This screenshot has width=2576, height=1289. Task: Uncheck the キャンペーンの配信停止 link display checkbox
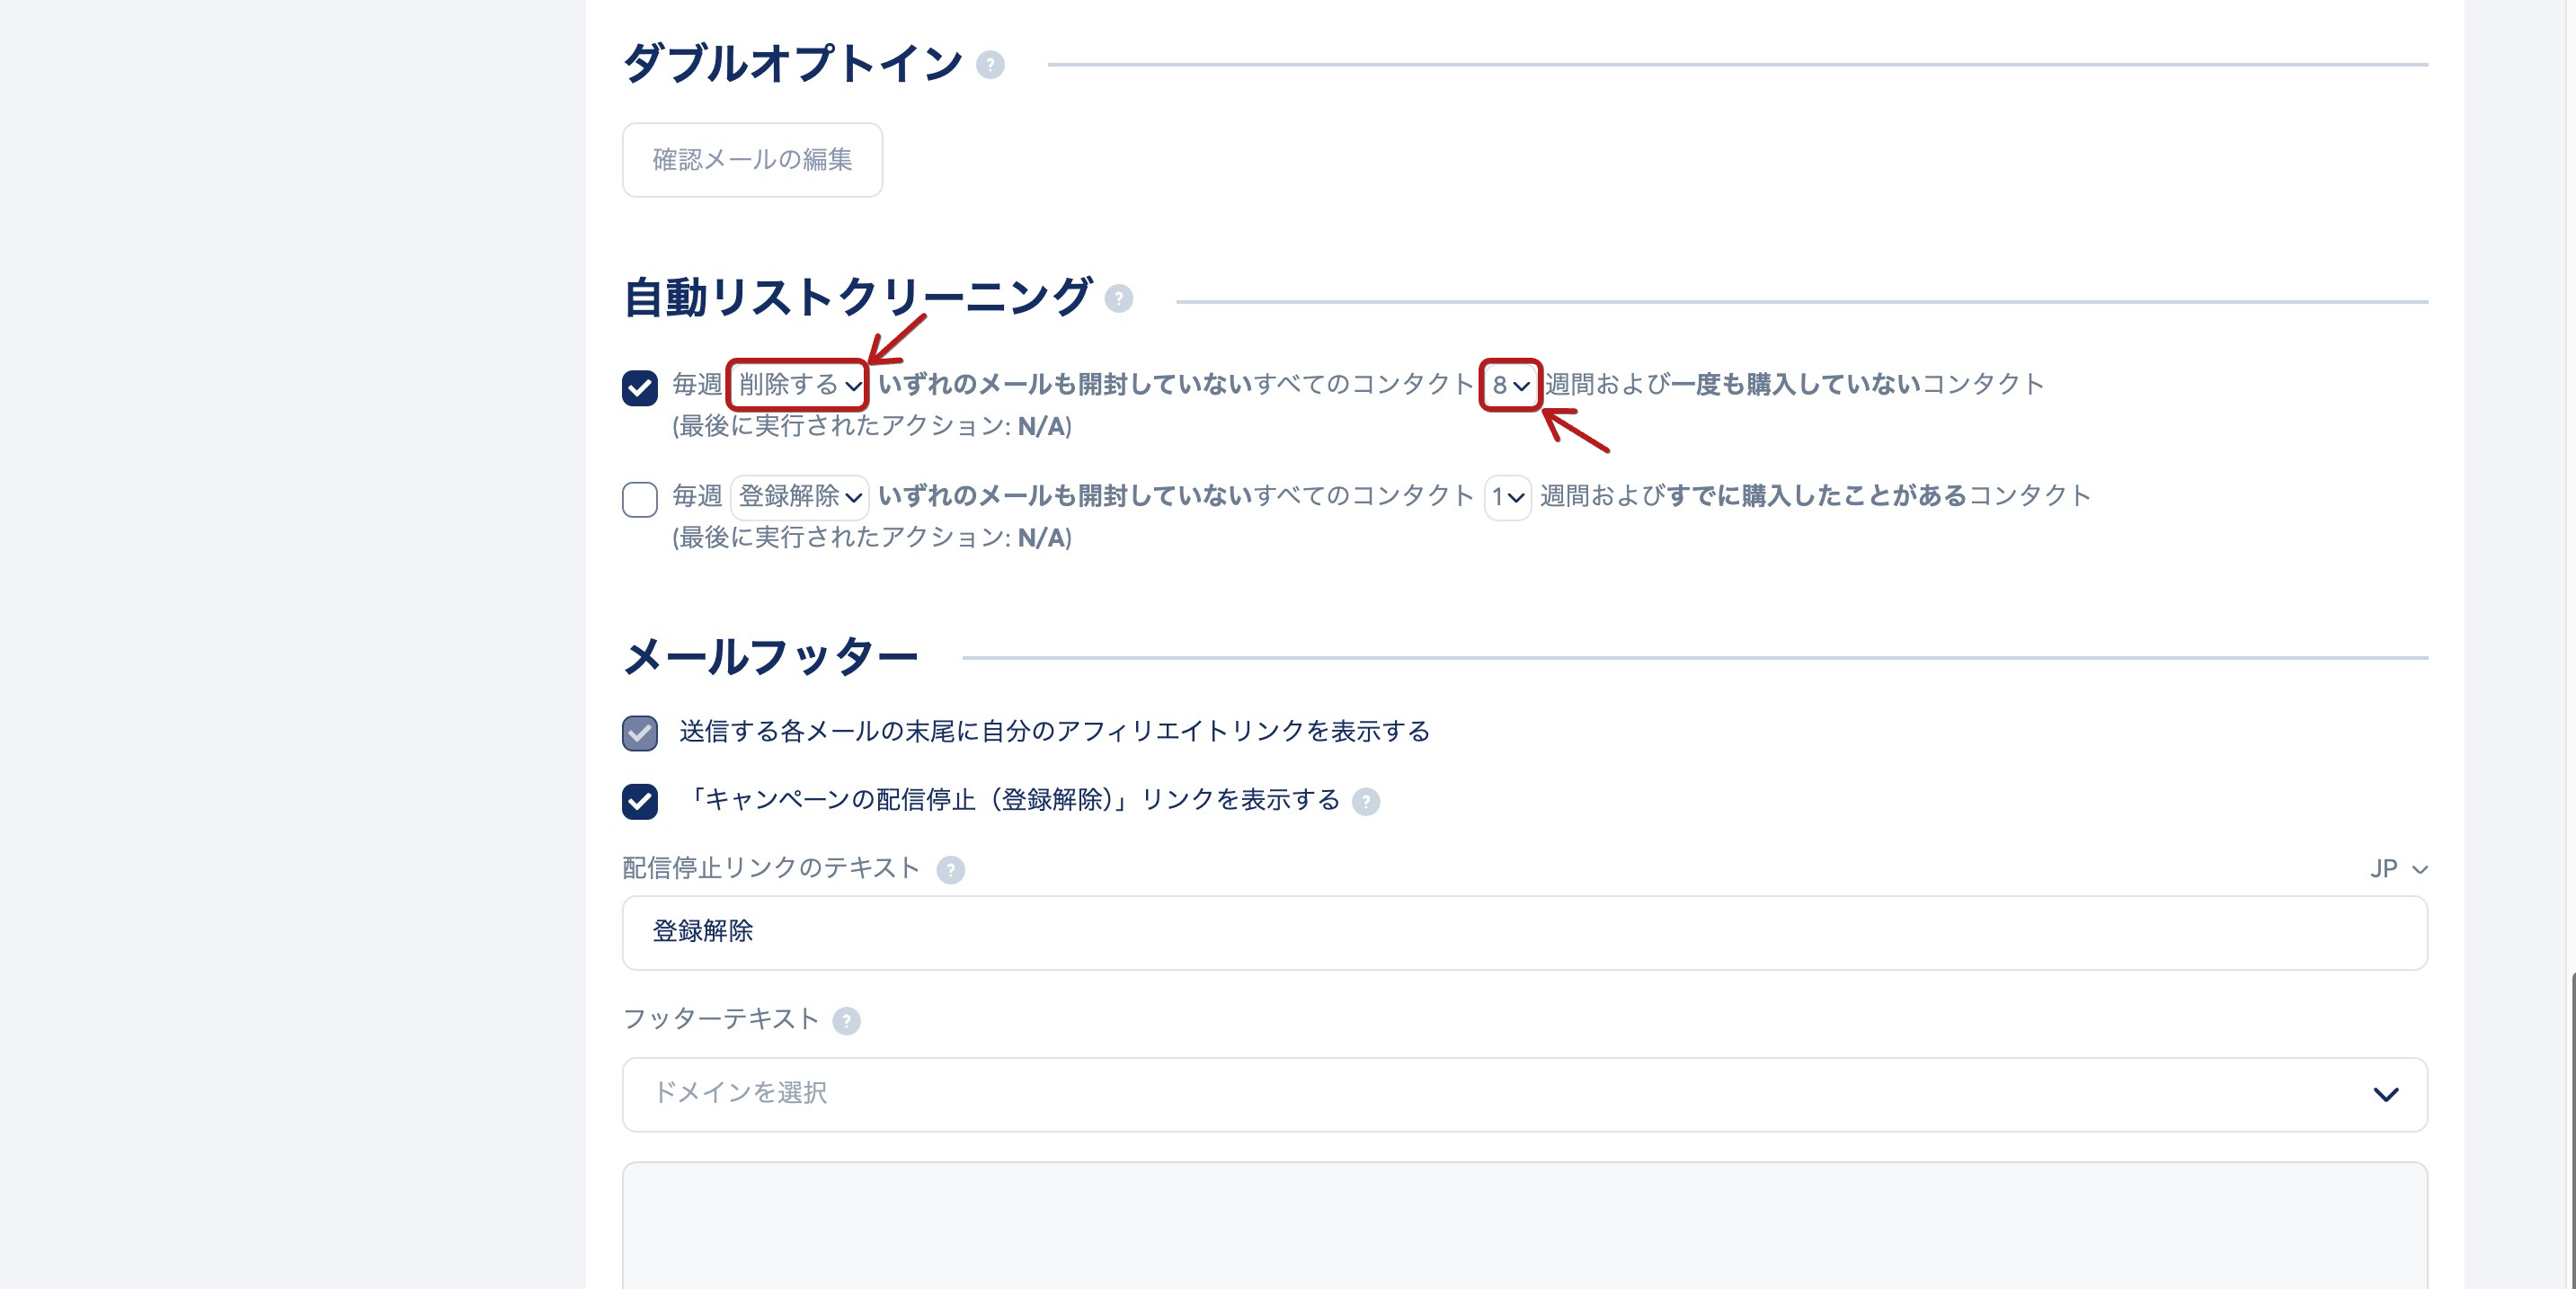640,801
